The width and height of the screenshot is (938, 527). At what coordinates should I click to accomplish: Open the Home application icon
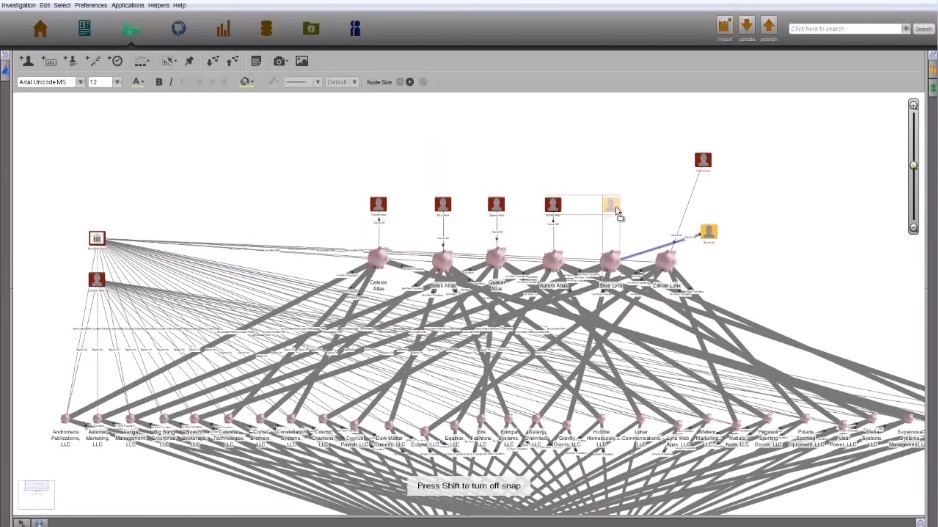coord(40,28)
